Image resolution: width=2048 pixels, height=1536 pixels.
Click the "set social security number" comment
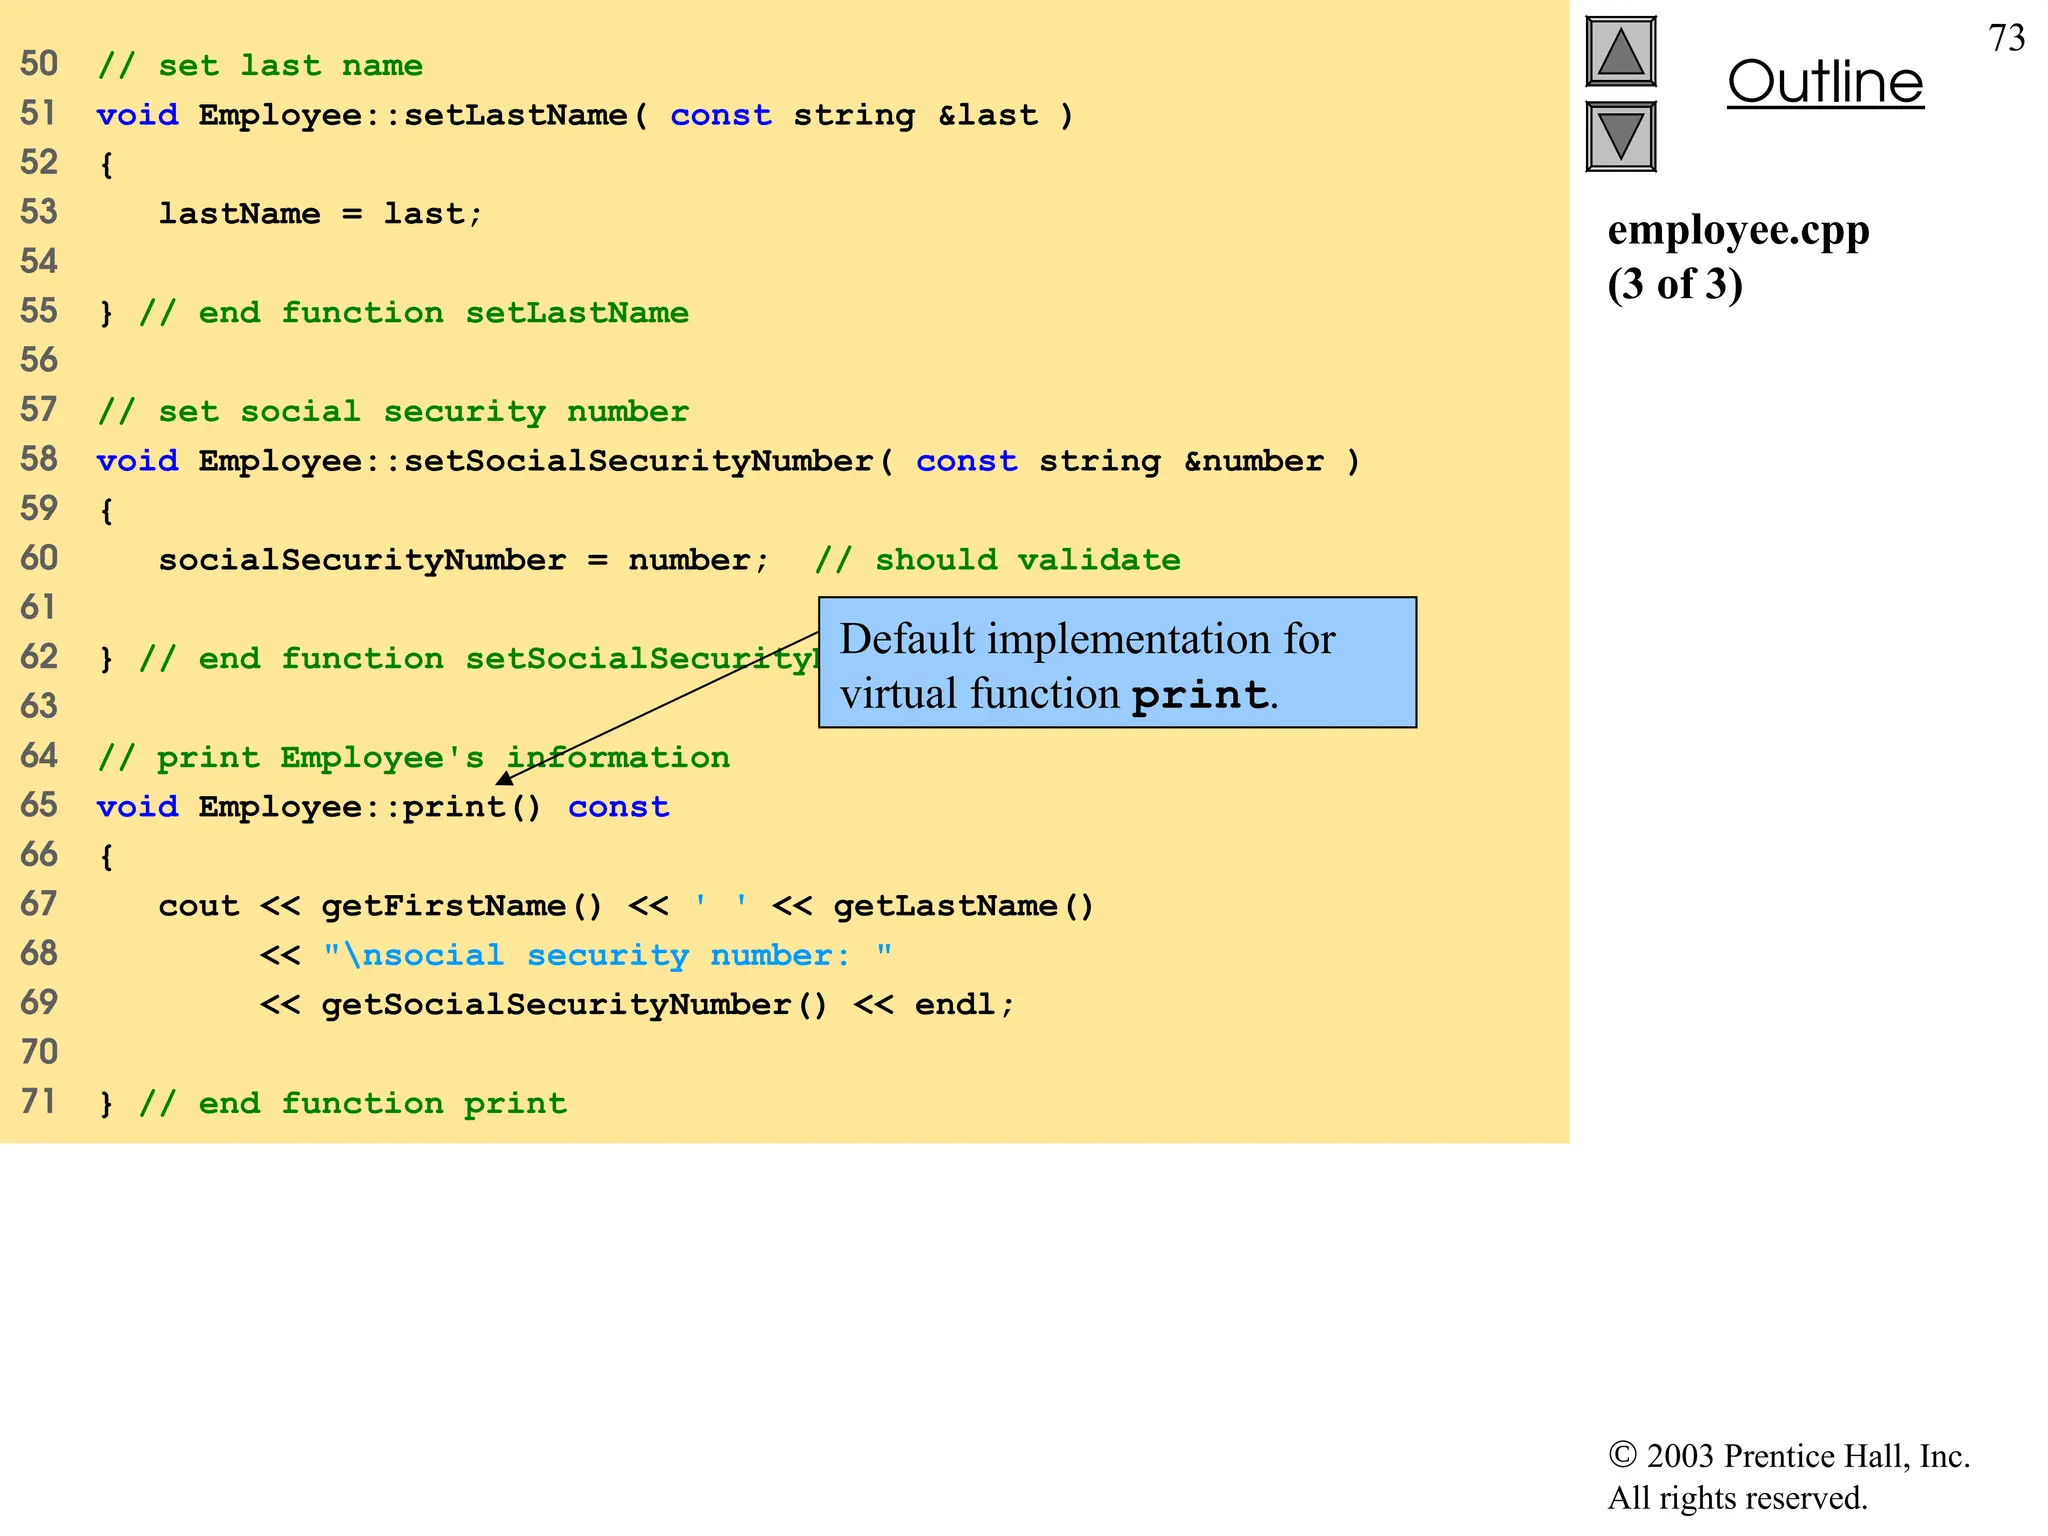point(393,412)
